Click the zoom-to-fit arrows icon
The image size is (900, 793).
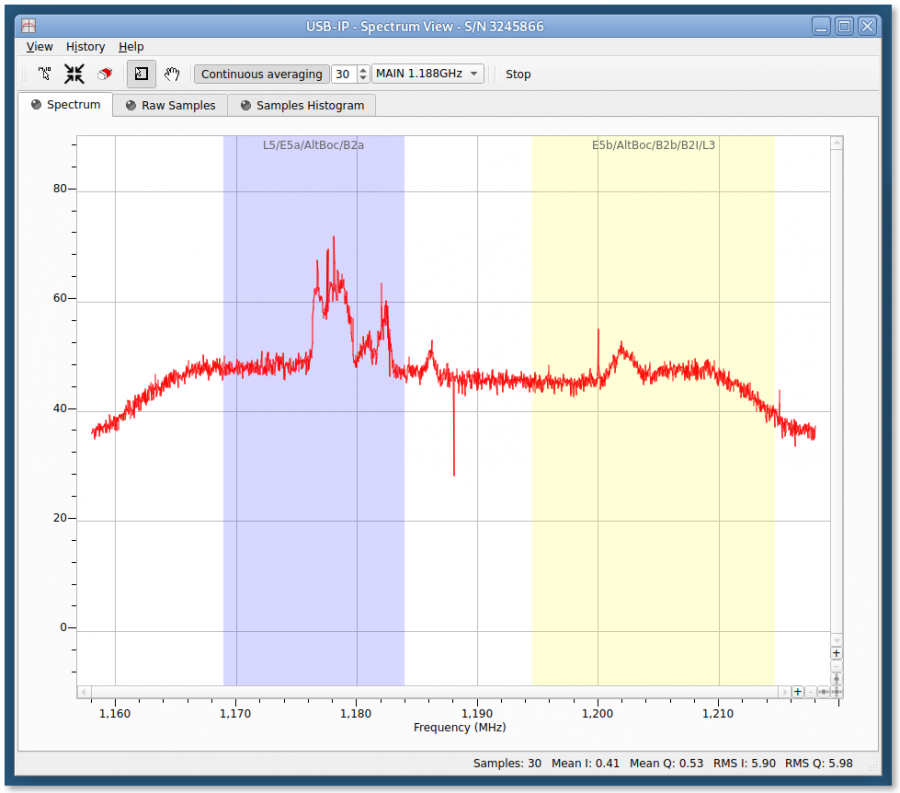click(x=73, y=73)
